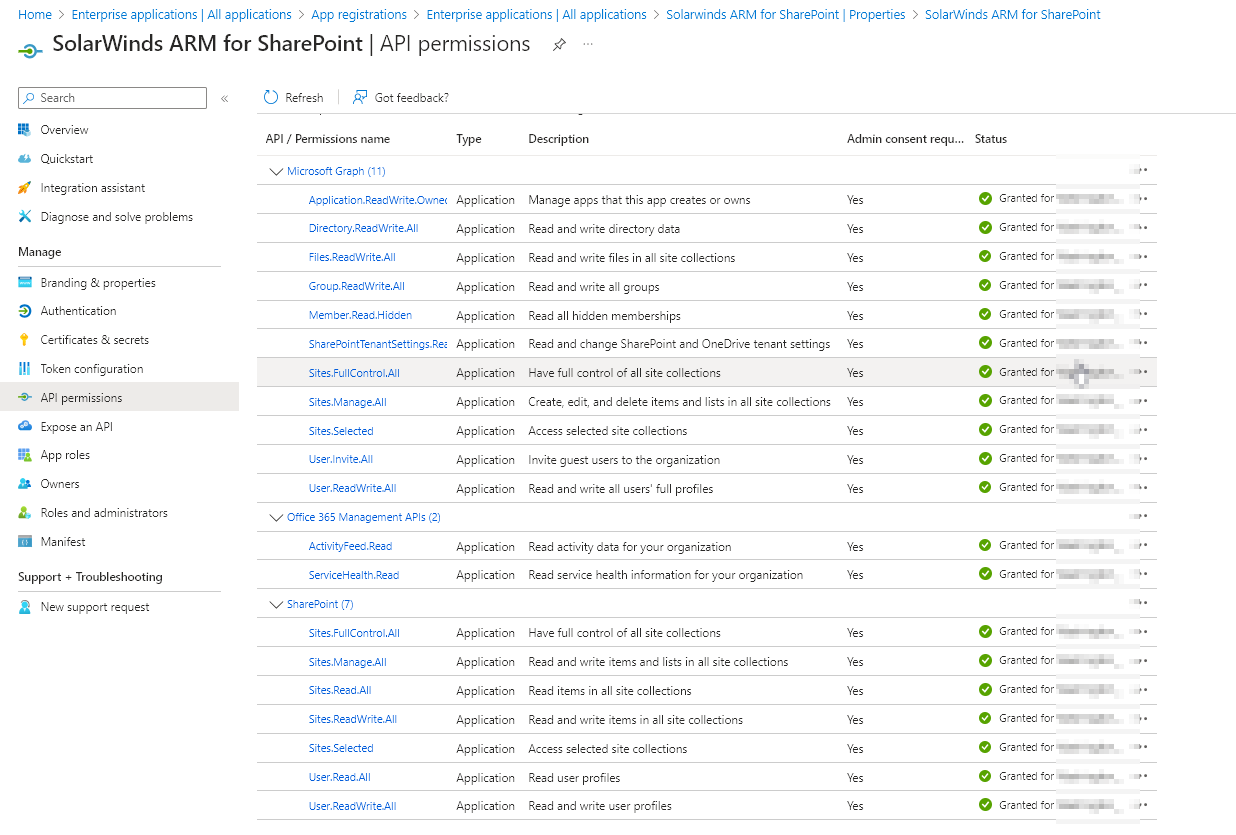
Task: Click the API permissions sidebar icon
Action: point(25,398)
